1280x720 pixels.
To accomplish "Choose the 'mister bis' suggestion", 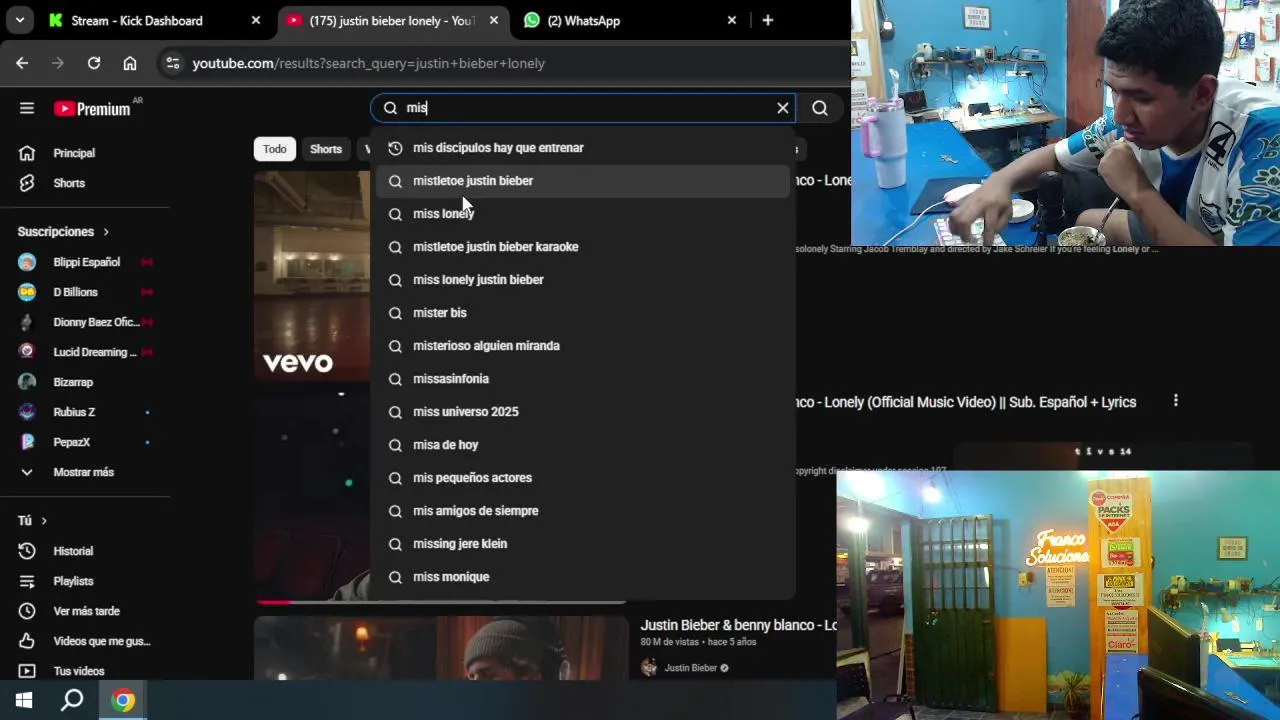I will coord(583,313).
